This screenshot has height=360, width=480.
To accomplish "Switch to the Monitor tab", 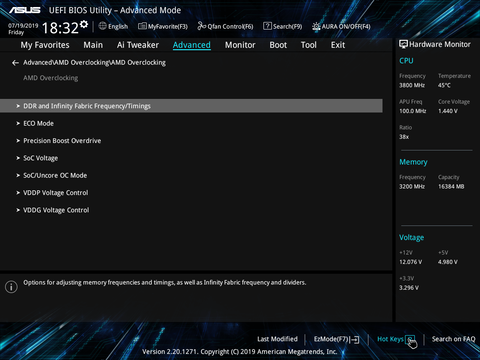I will 240,45.
